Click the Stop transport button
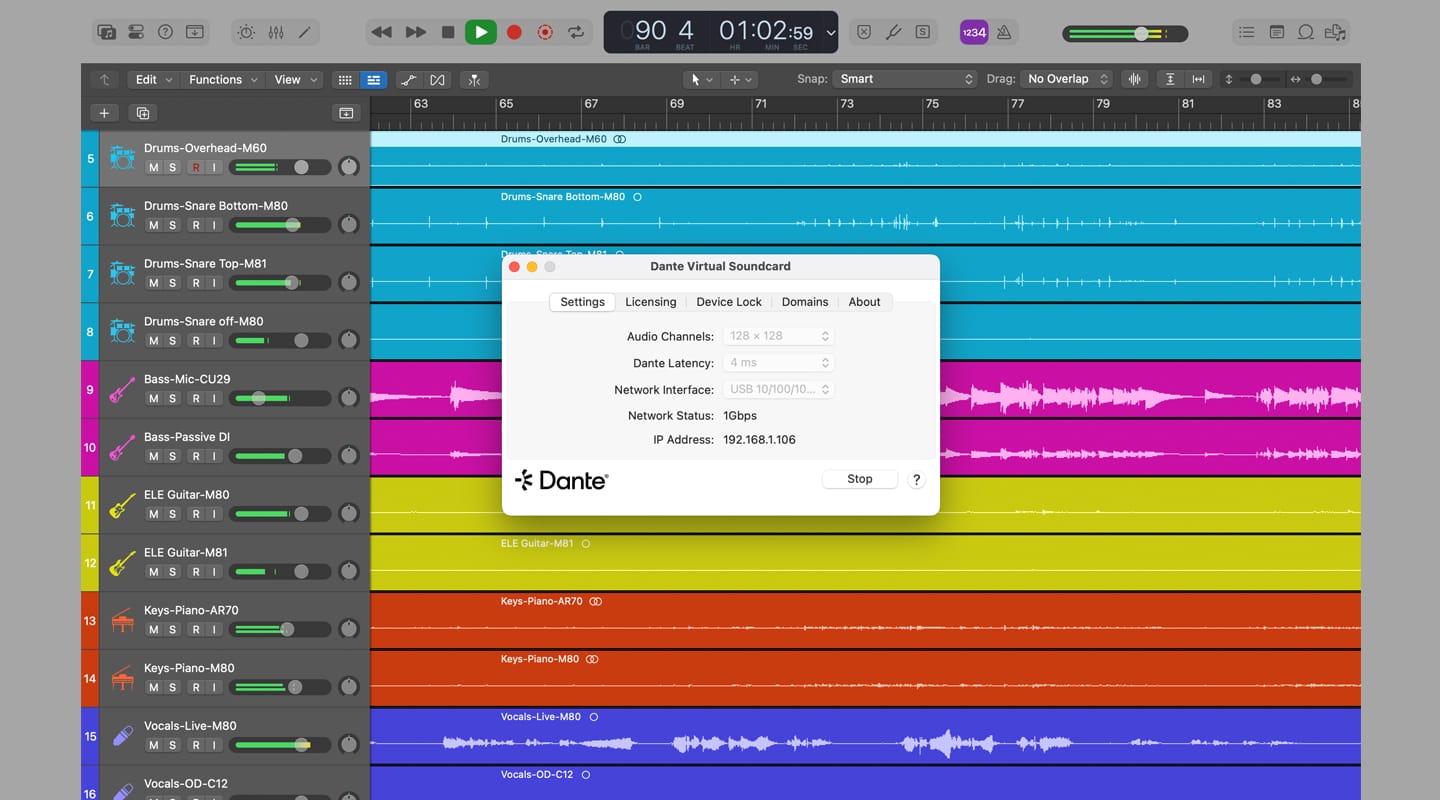The image size is (1440, 800). coord(448,32)
